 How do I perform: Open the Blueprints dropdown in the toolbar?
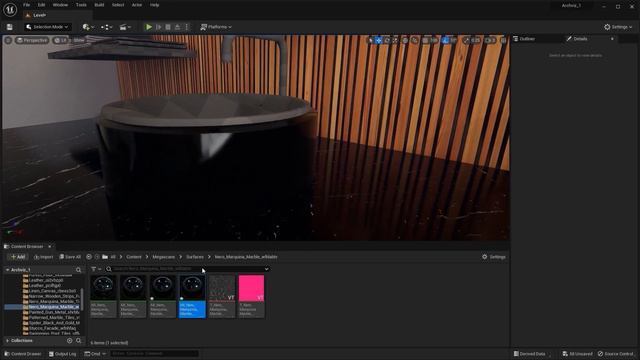click(x=107, y=27)
